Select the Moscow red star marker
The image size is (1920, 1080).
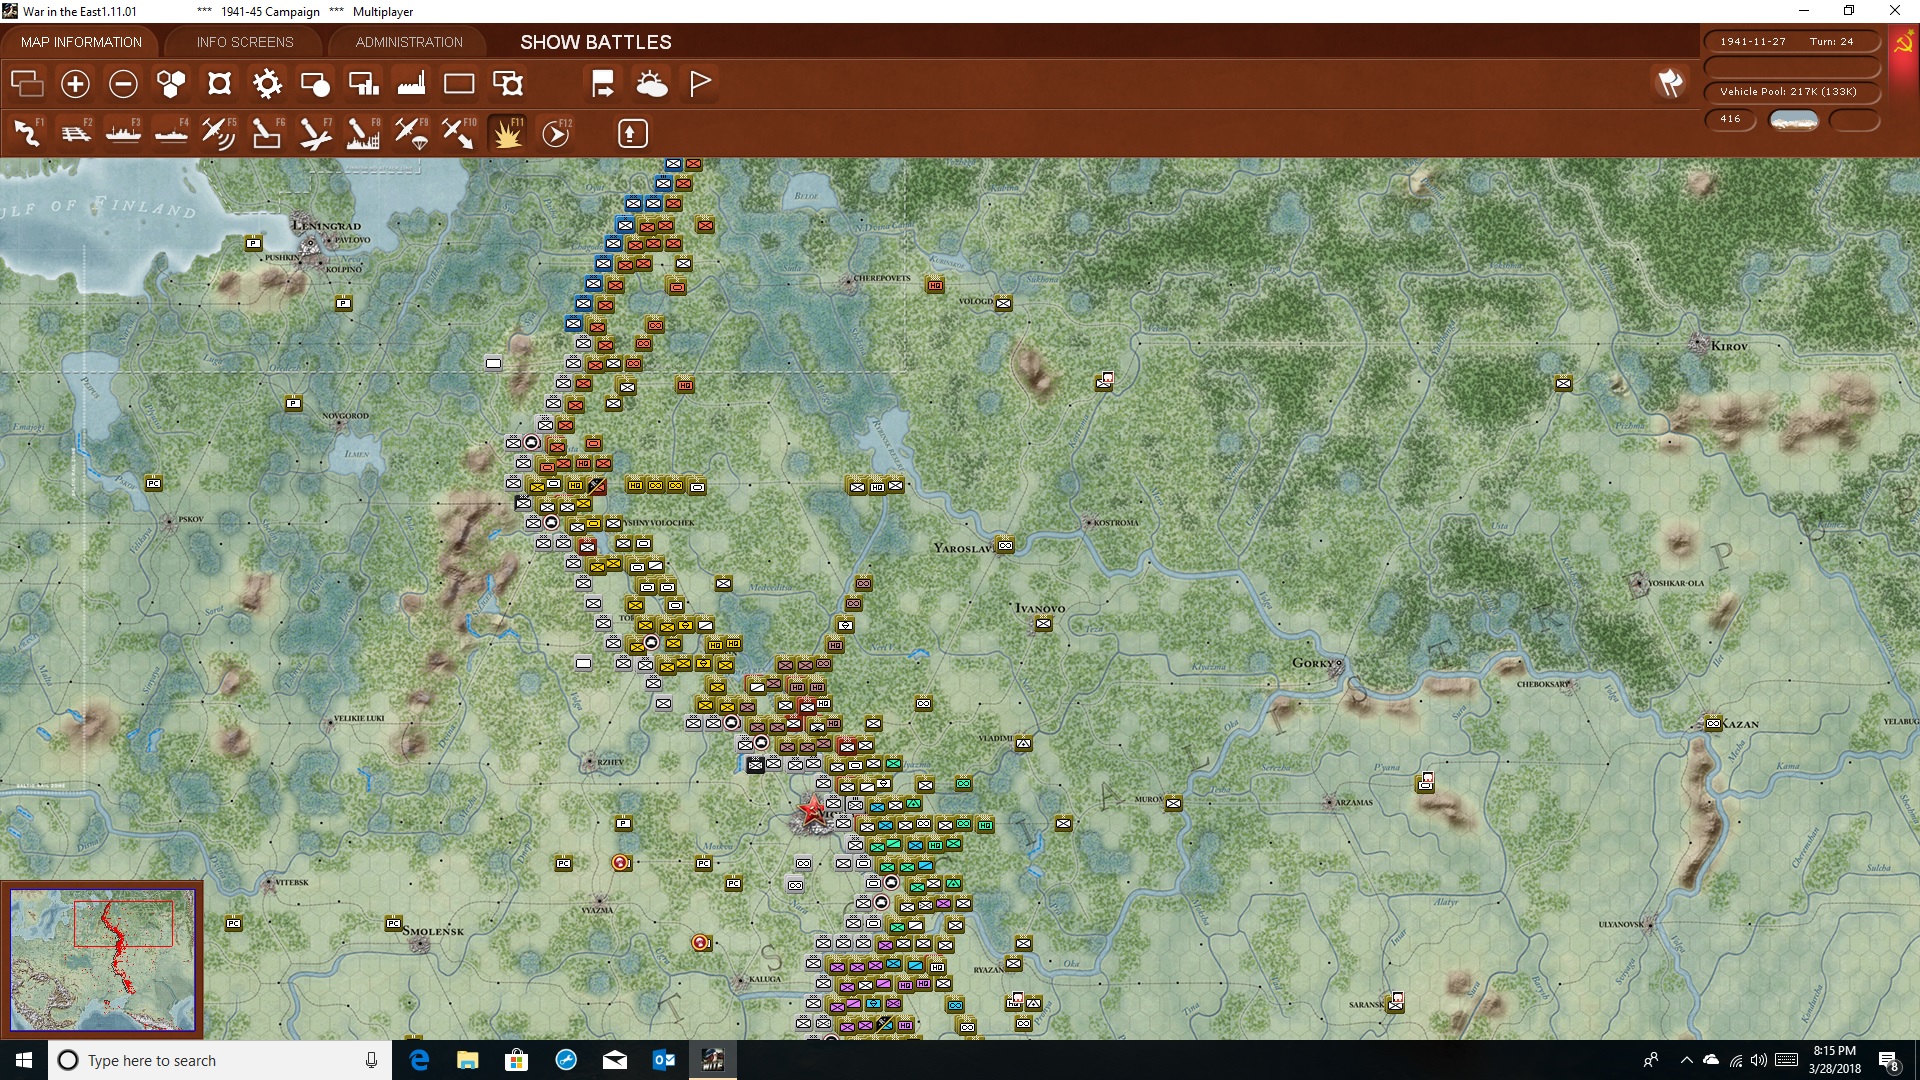(x=812, y=810)
